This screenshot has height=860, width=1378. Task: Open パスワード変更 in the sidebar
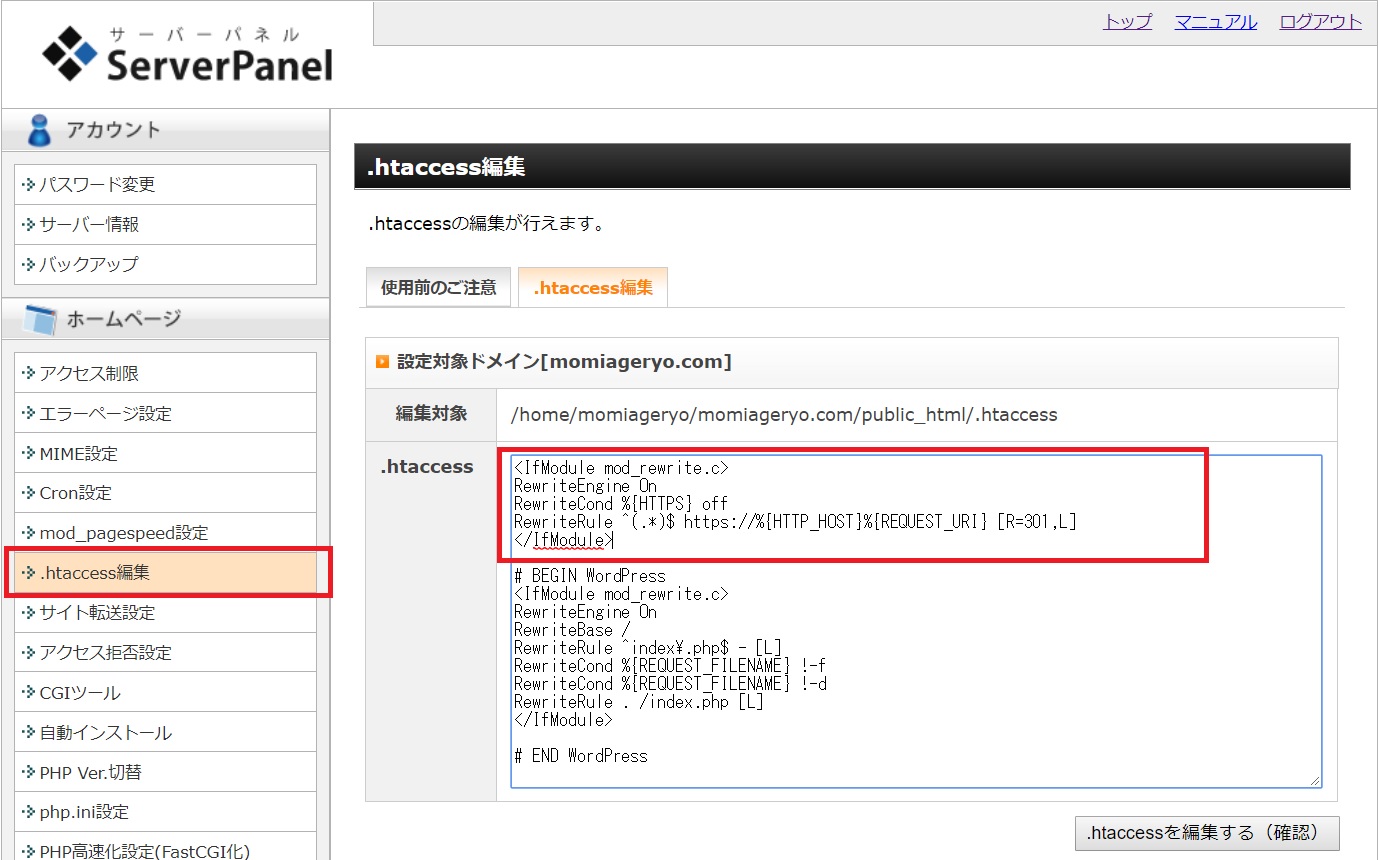[166, 185]
